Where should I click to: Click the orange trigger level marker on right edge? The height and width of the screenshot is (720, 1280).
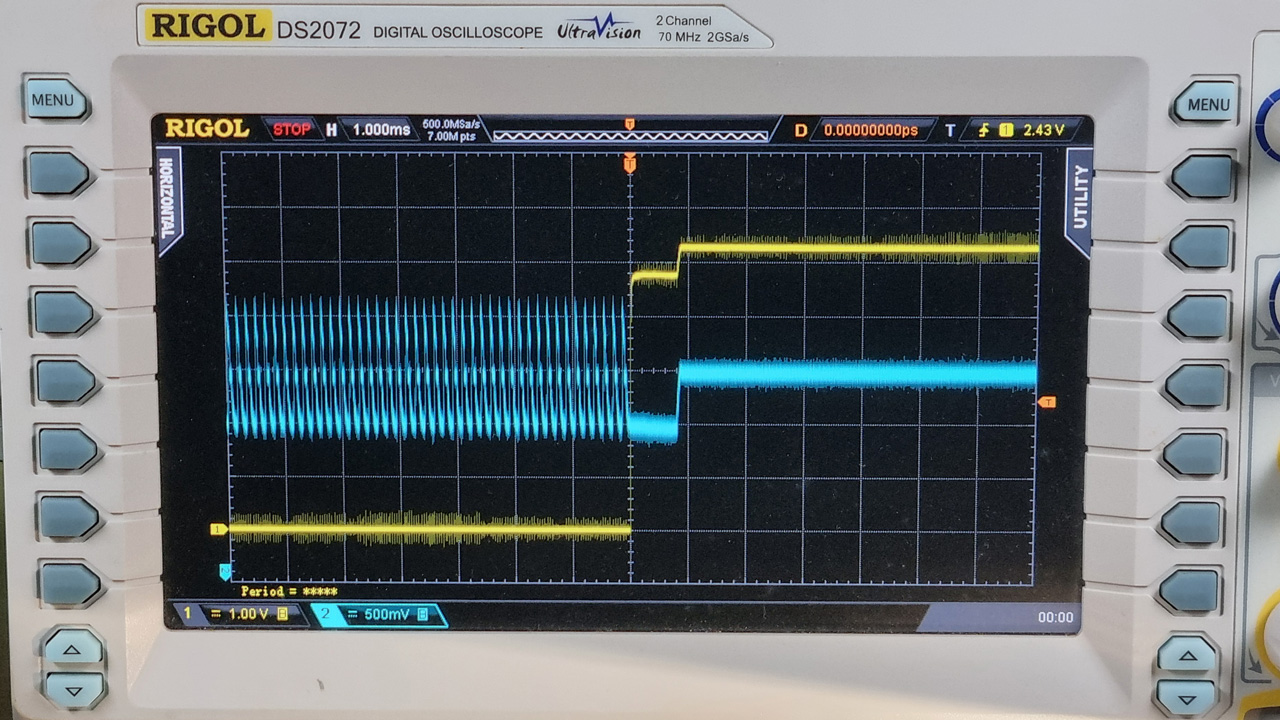tap(1047, 402)
